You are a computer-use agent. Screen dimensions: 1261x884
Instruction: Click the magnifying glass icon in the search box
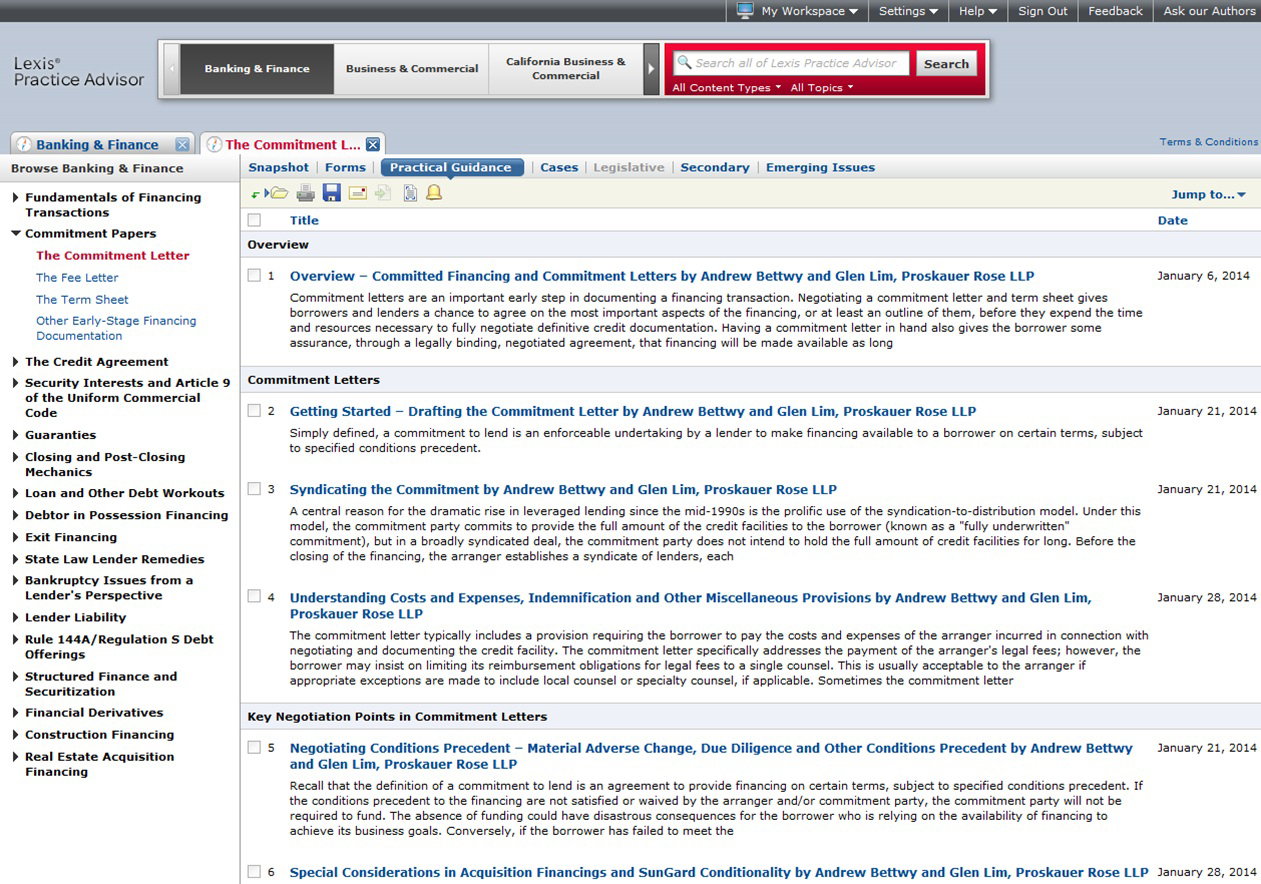point(684,63)
